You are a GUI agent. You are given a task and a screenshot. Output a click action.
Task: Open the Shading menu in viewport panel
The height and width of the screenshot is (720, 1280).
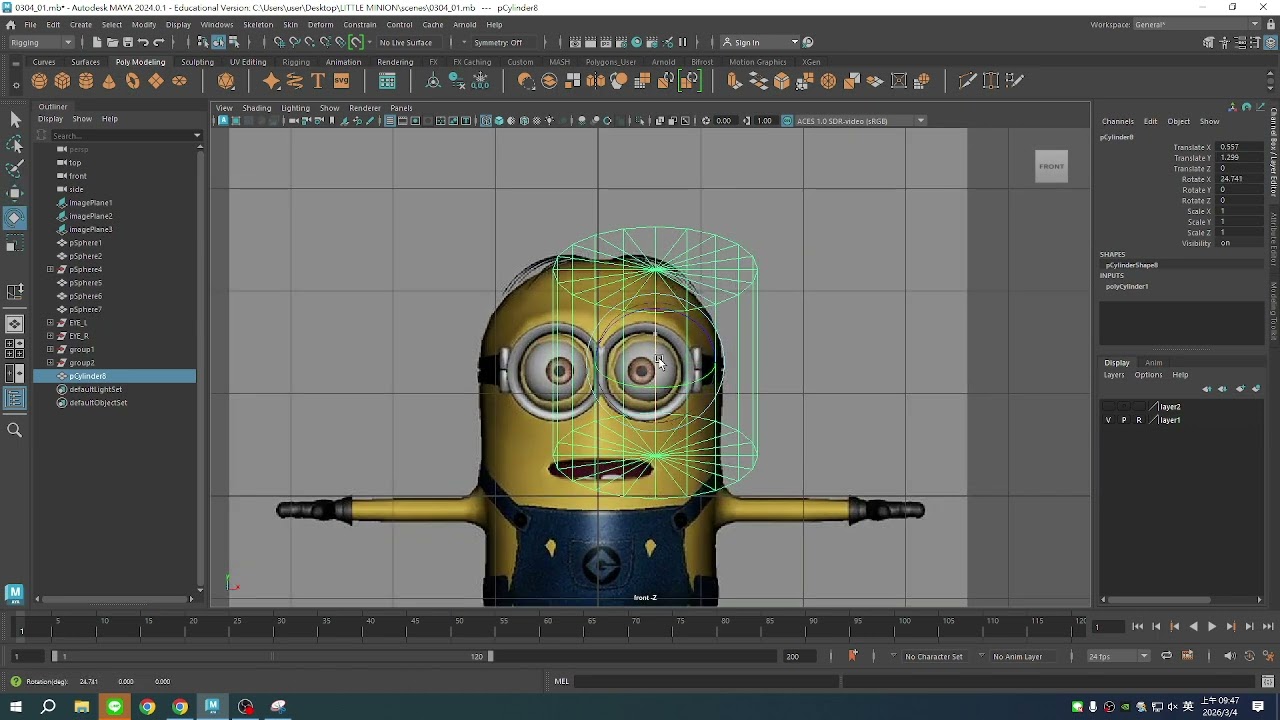click(x=257, y=108)
